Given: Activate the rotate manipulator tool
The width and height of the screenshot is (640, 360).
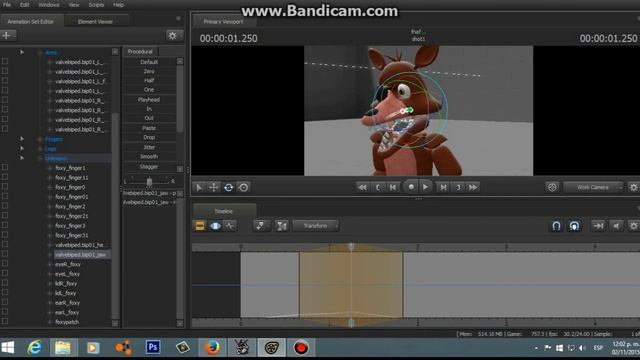Looking at the screenshot, I should [229, 187].
